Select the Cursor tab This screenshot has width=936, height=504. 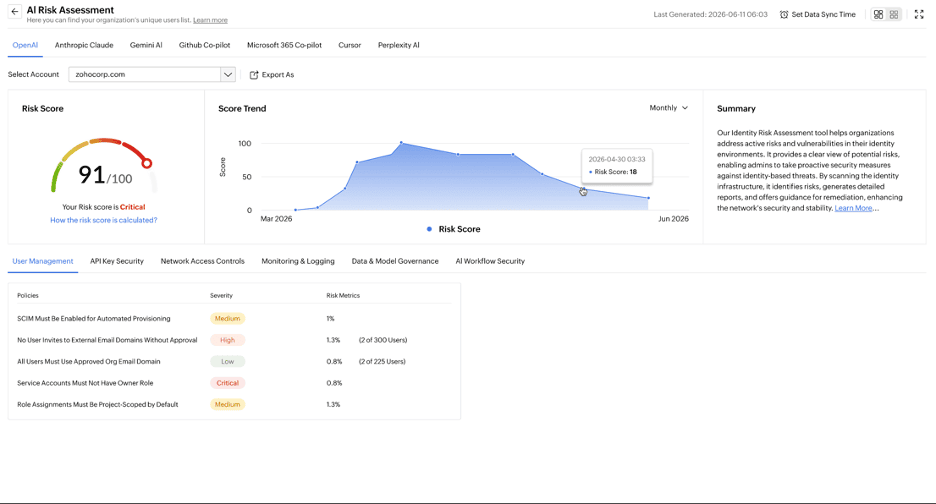click(x=350, y=45)
